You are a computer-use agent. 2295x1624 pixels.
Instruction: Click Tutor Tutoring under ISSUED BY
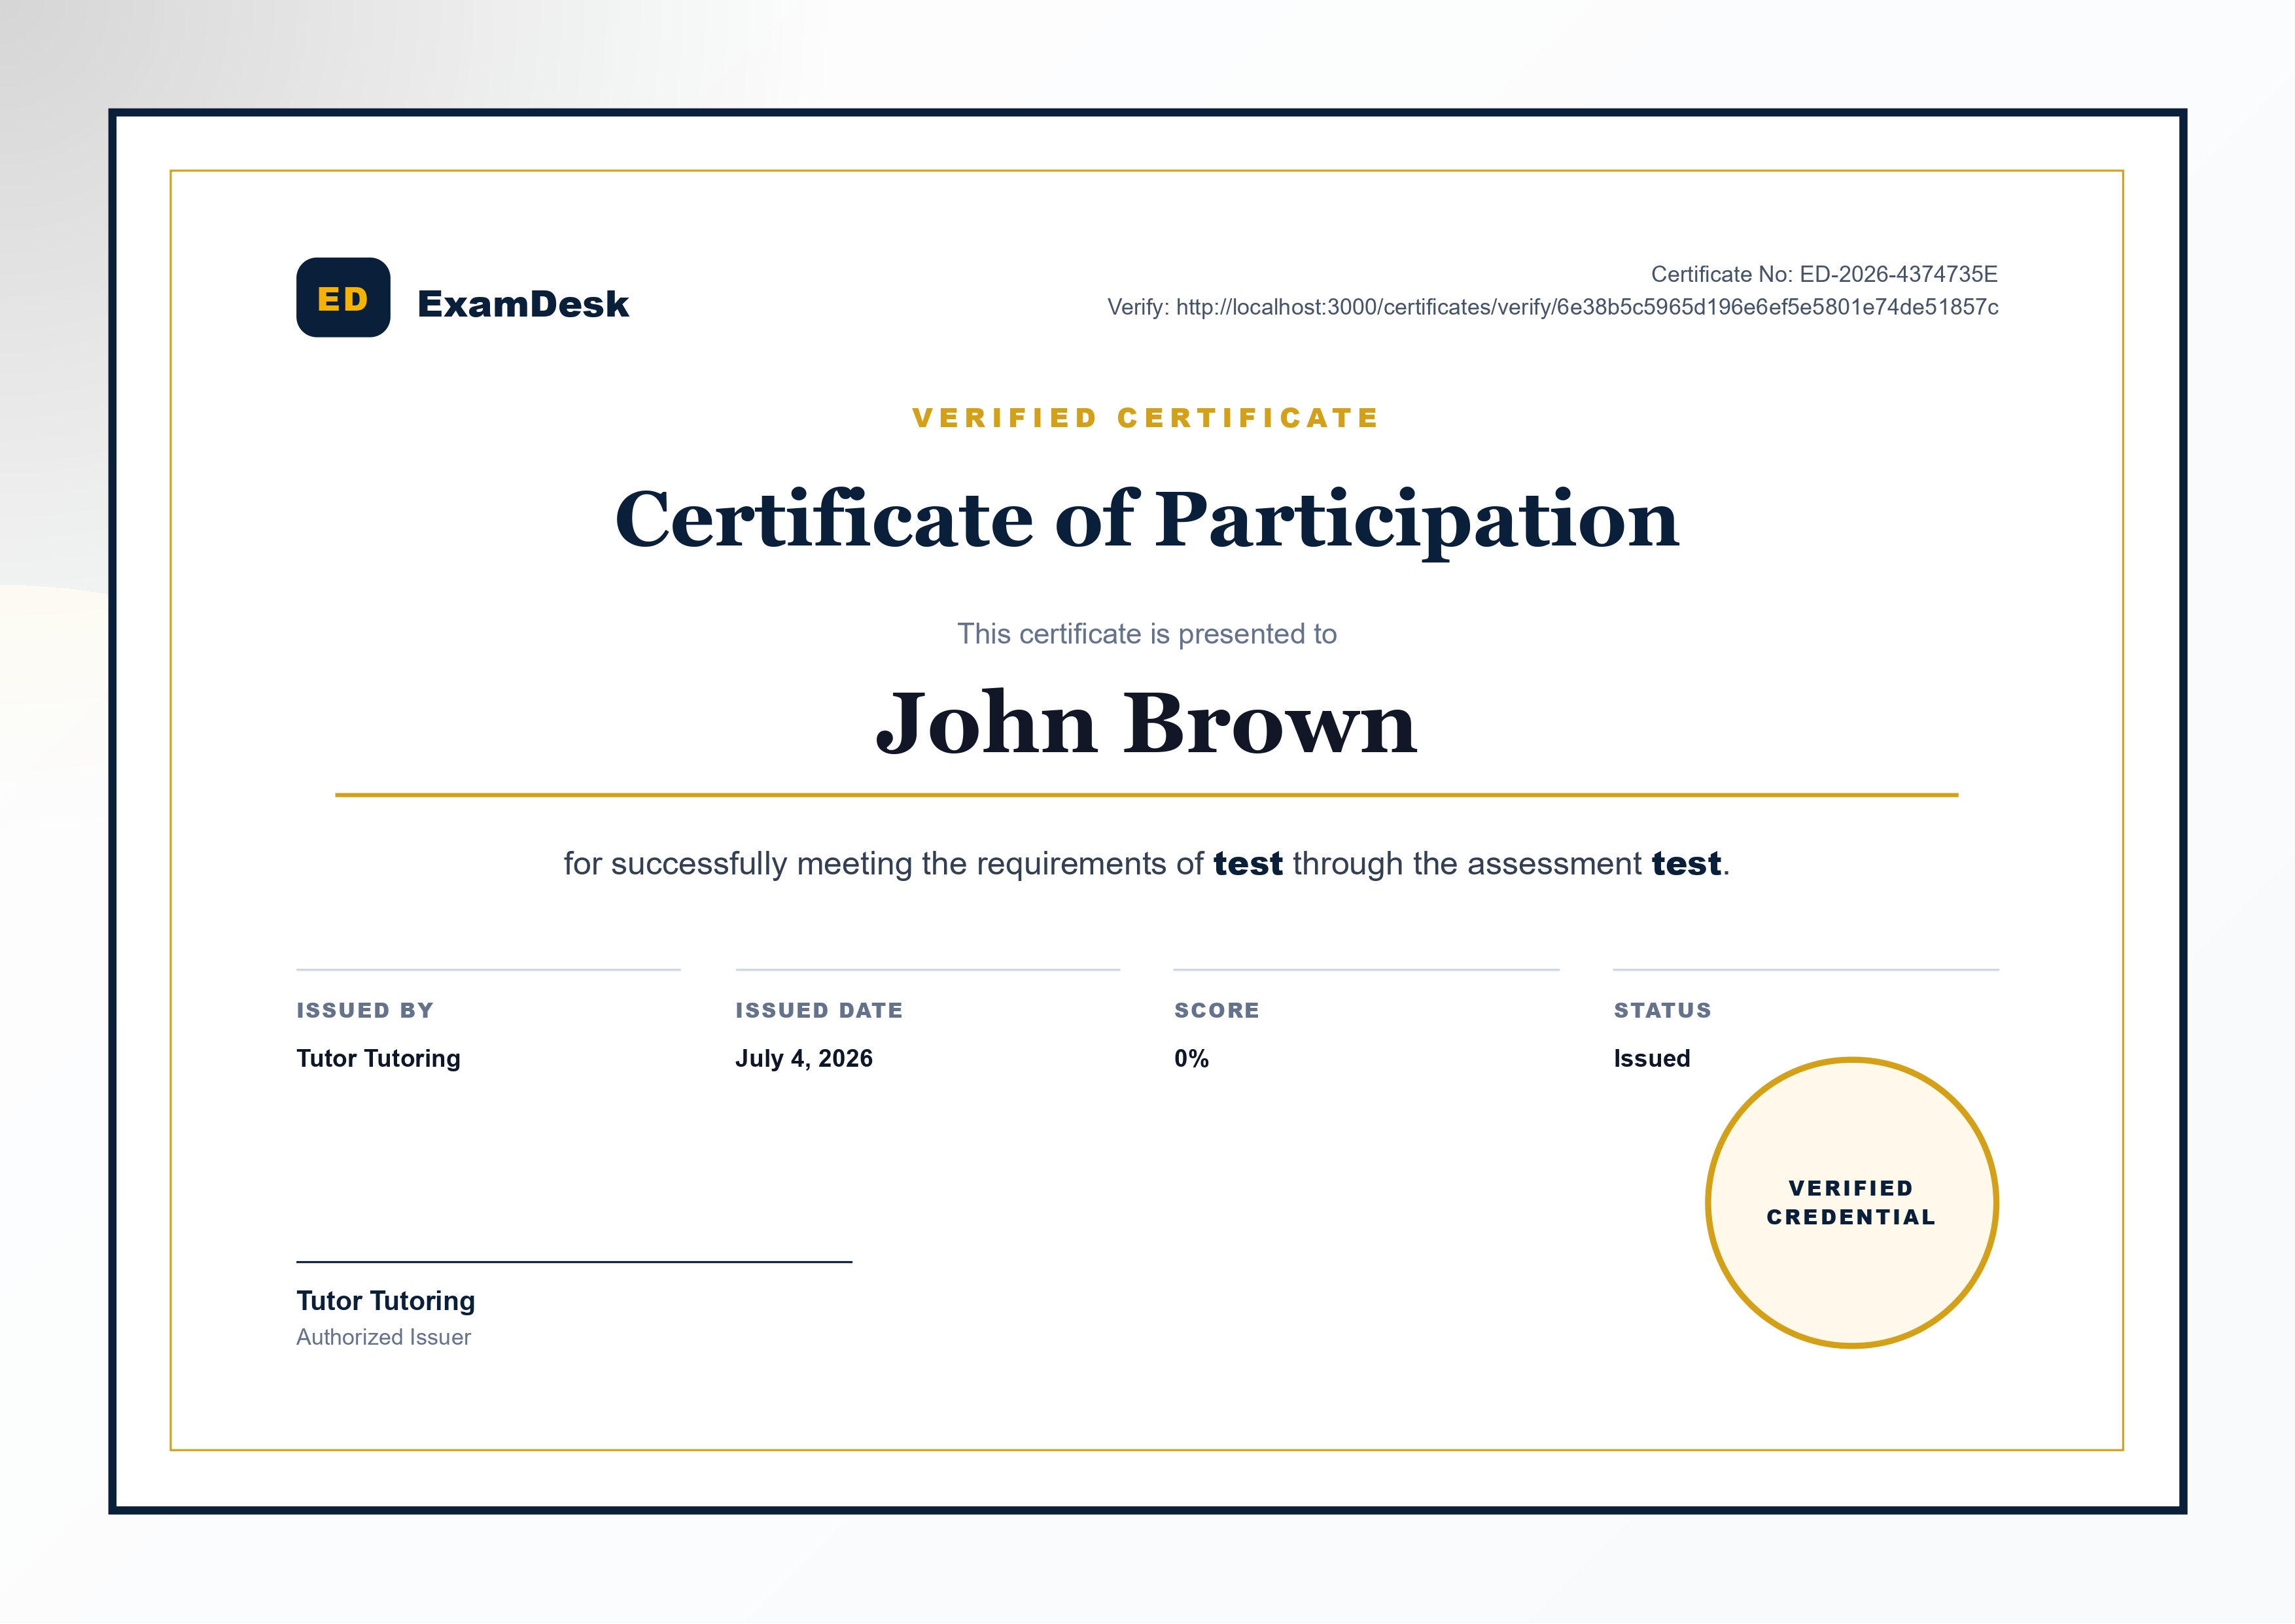pos(378,1058)
